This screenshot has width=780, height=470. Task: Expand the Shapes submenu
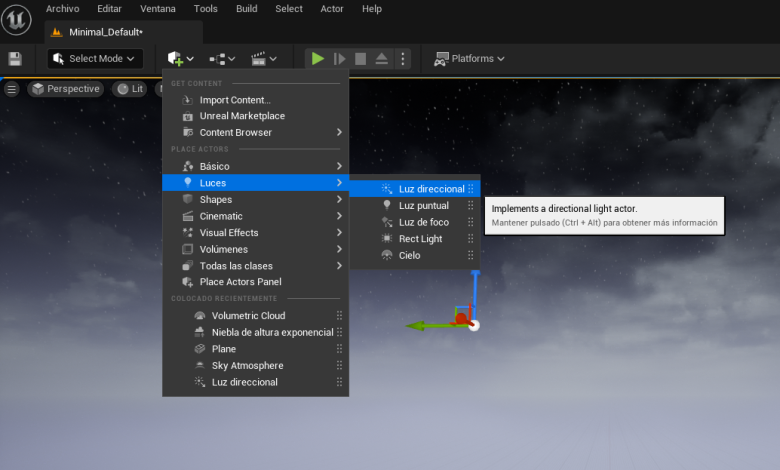(256, 199)
